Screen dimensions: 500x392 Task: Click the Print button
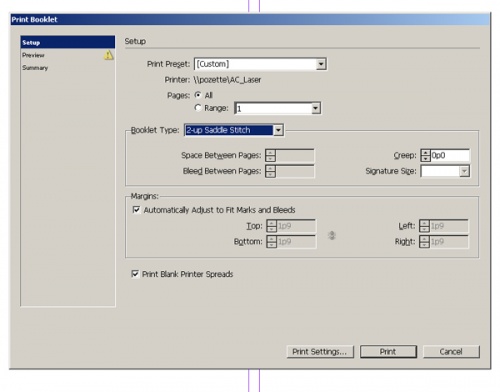(x=388, y=352)
